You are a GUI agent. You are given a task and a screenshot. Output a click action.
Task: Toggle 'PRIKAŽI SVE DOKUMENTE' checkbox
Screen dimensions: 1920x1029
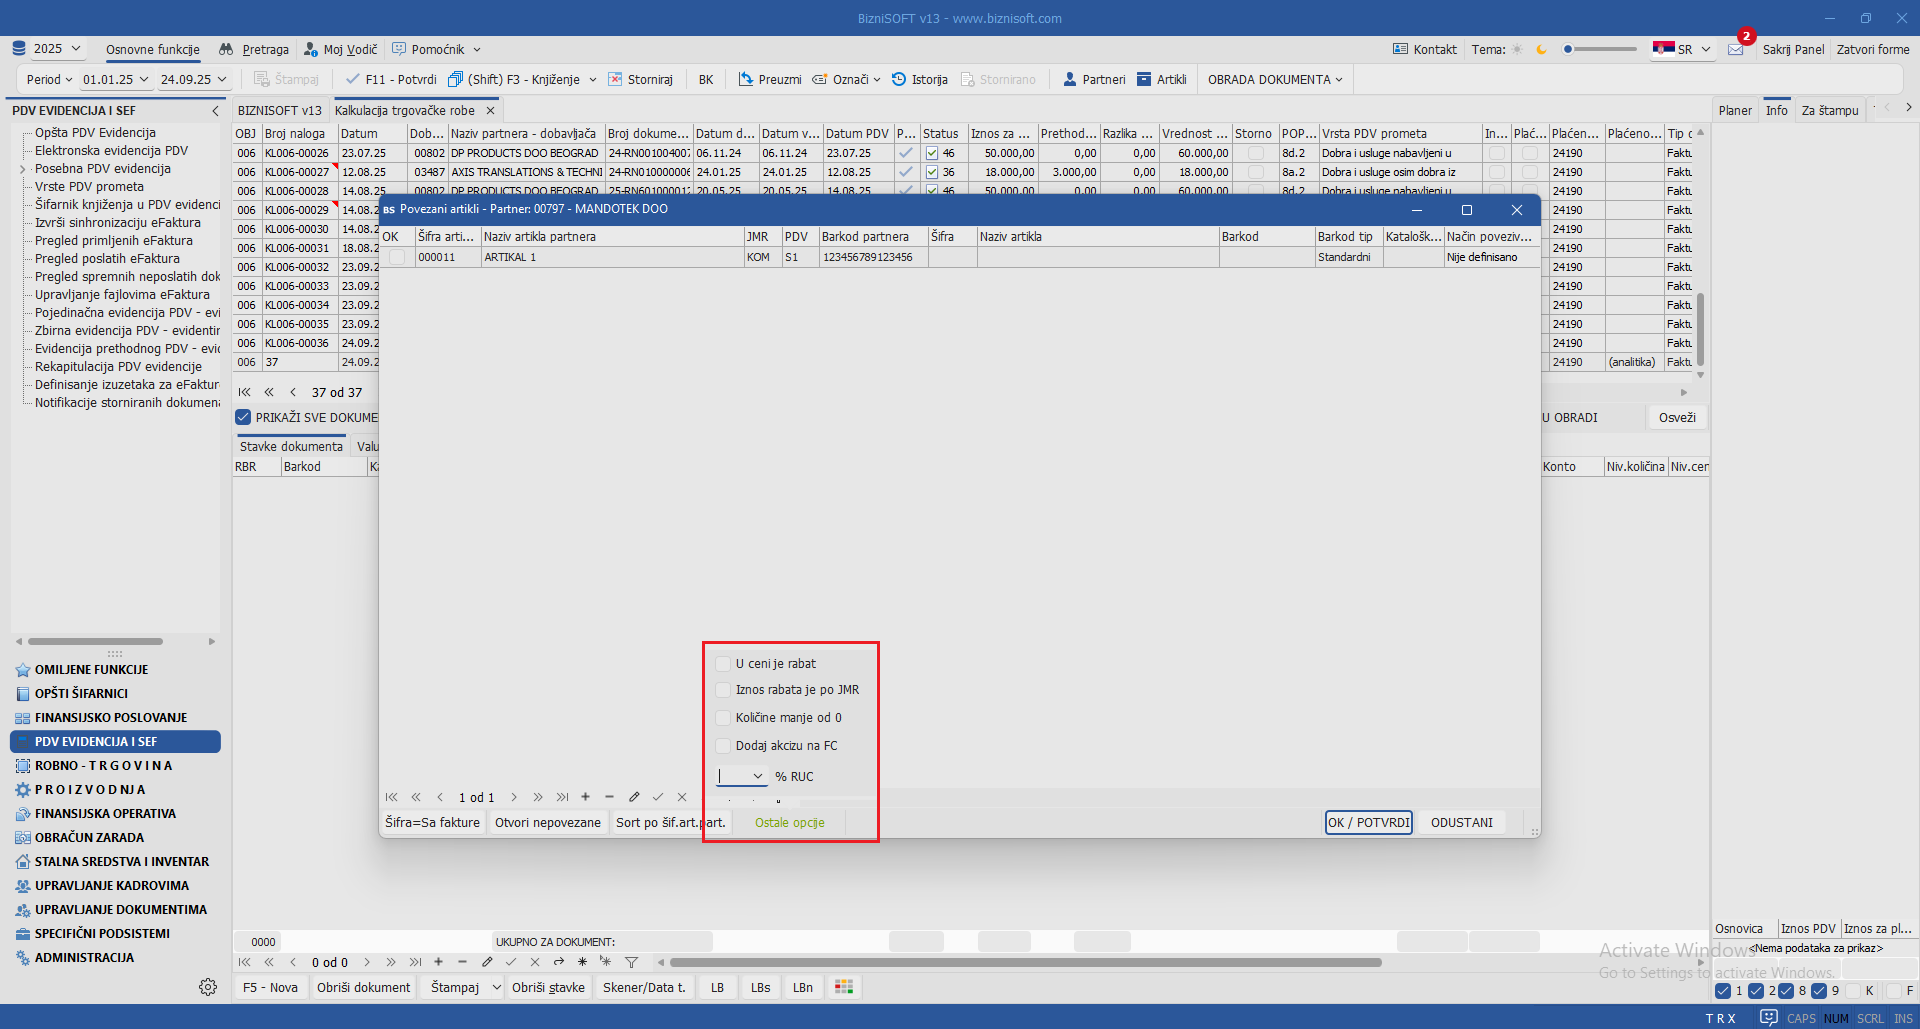[243, 418]
